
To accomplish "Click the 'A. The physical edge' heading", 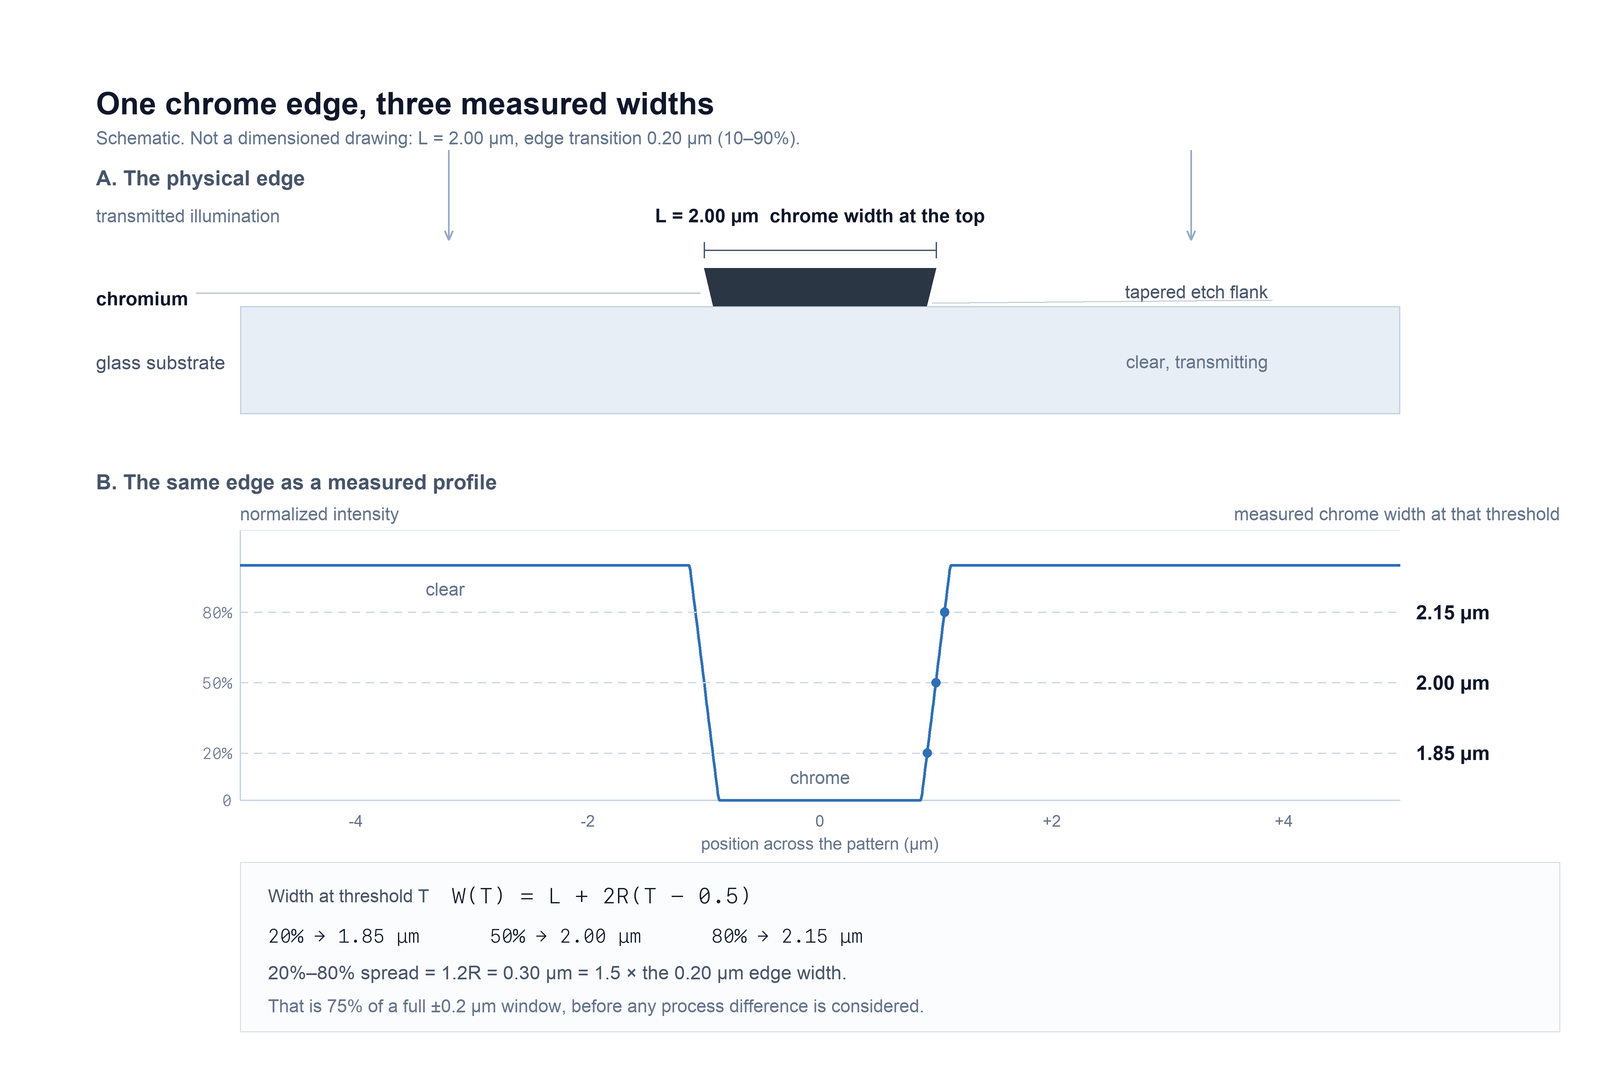I will click(200, 178).
